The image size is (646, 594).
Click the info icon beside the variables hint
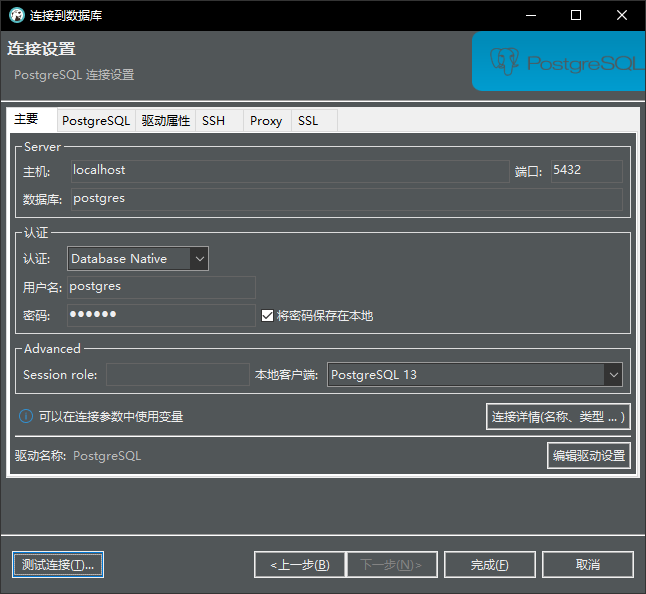tap(26, 416)
